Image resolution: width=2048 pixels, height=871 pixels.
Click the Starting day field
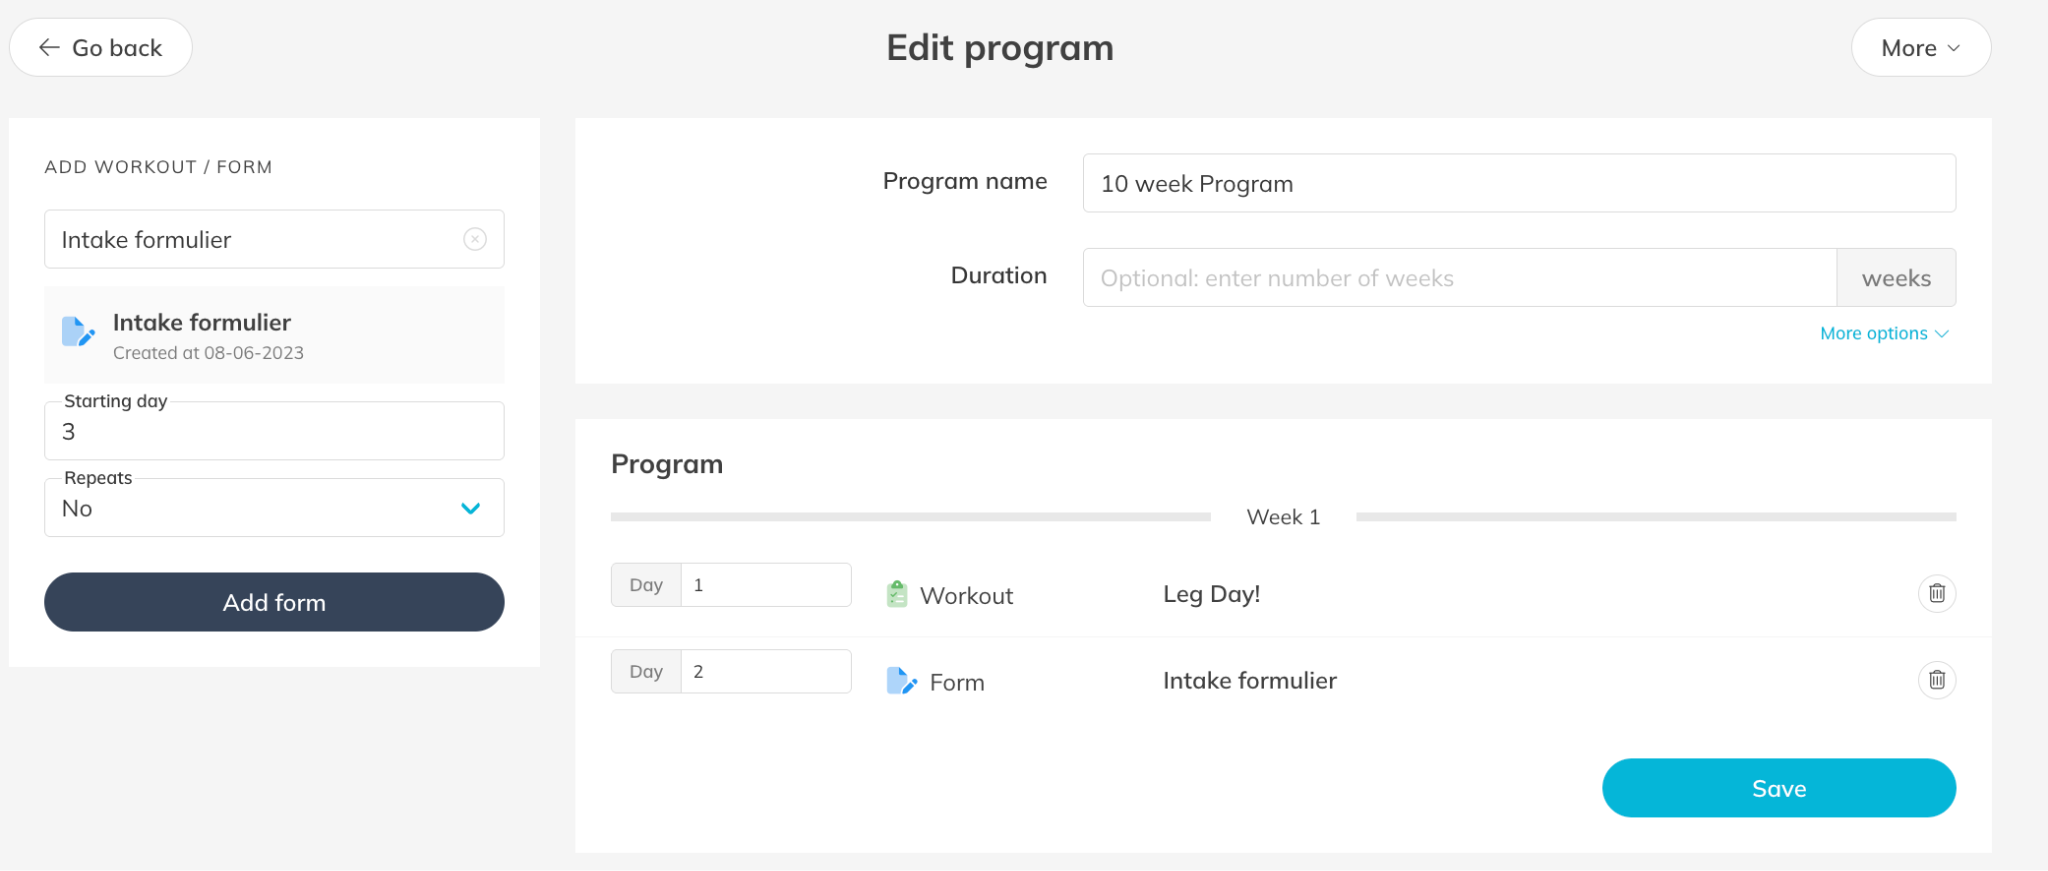pyautogui.click(x=274, y=432)
